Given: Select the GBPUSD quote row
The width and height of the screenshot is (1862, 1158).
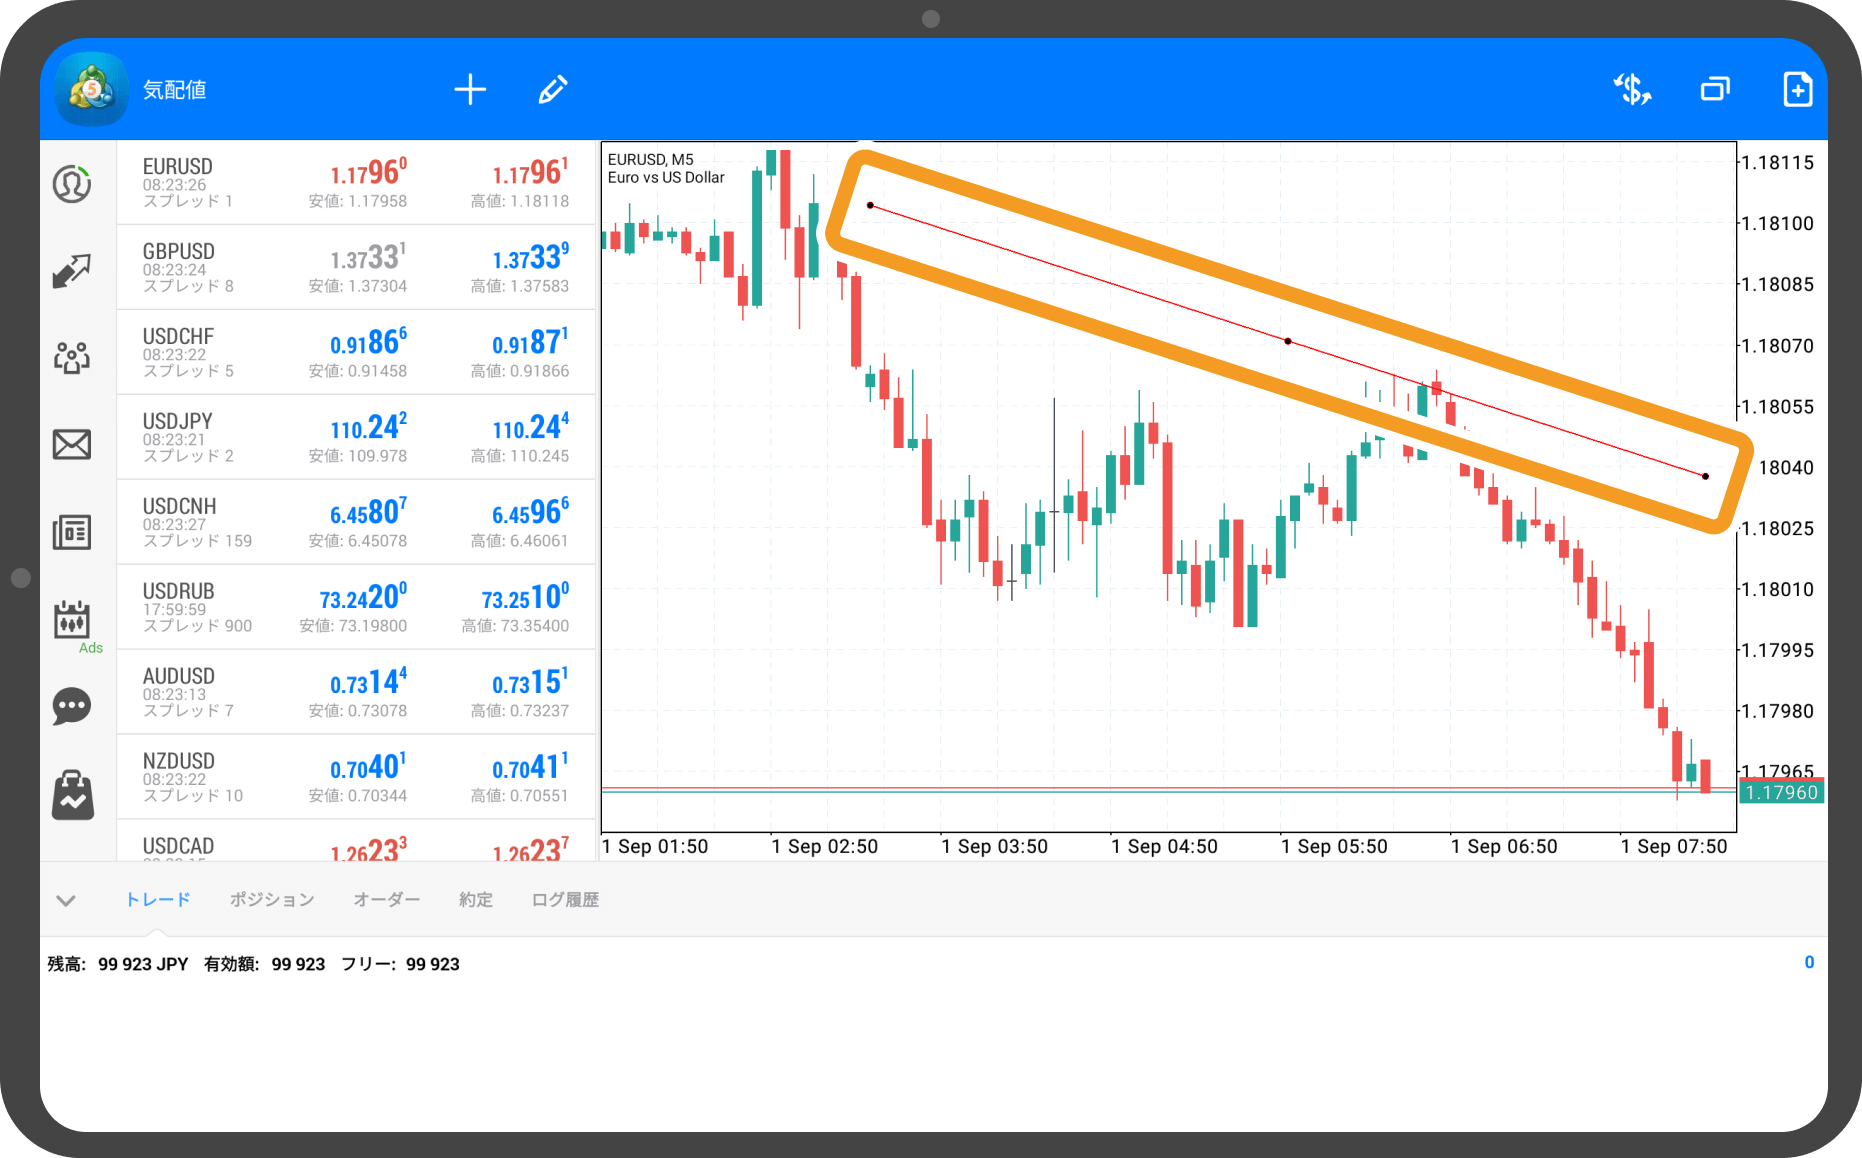Looking at the screenshot, I should pos(356,267).
